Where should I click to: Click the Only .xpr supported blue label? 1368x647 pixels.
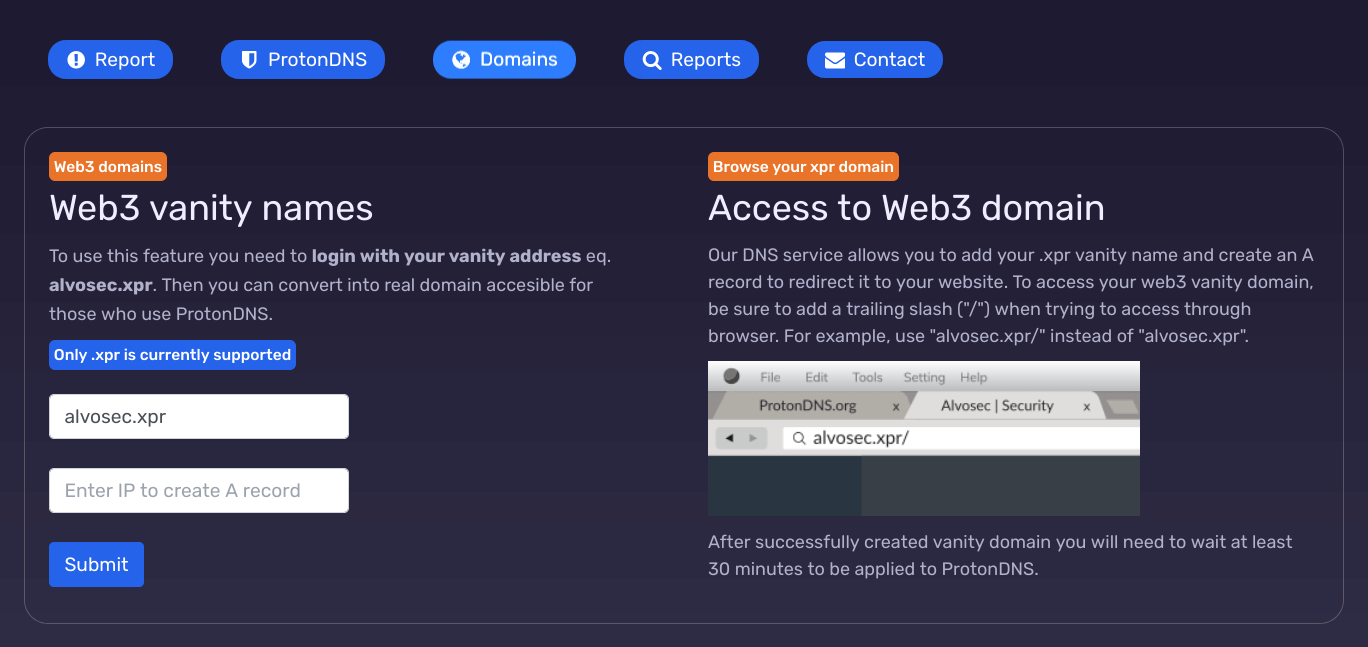(172, 355)
